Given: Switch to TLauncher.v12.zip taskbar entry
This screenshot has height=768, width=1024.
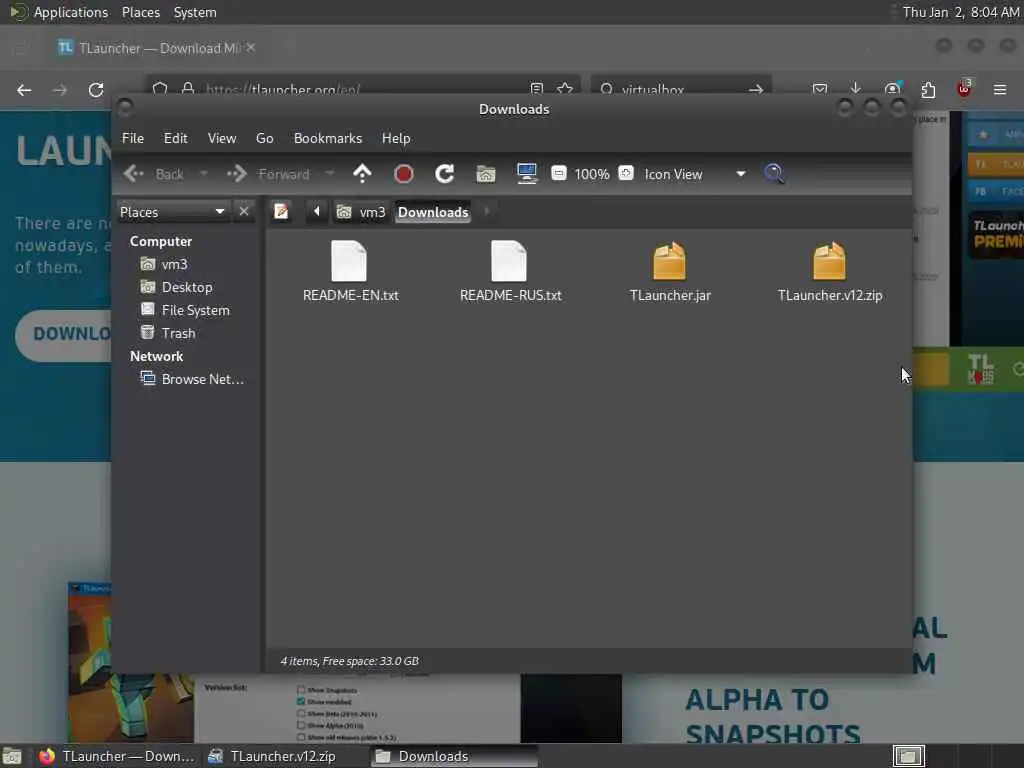Looking at the screenshot, I should point(273,756).
